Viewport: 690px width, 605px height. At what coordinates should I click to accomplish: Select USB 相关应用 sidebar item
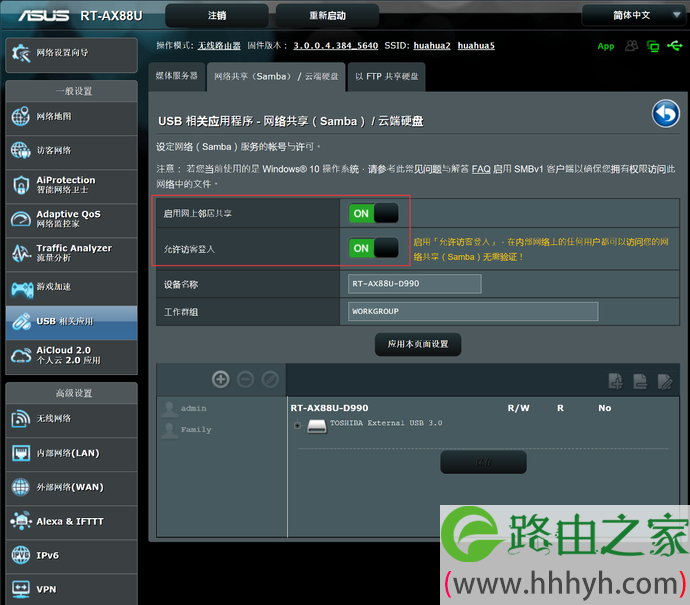[71, 321]
